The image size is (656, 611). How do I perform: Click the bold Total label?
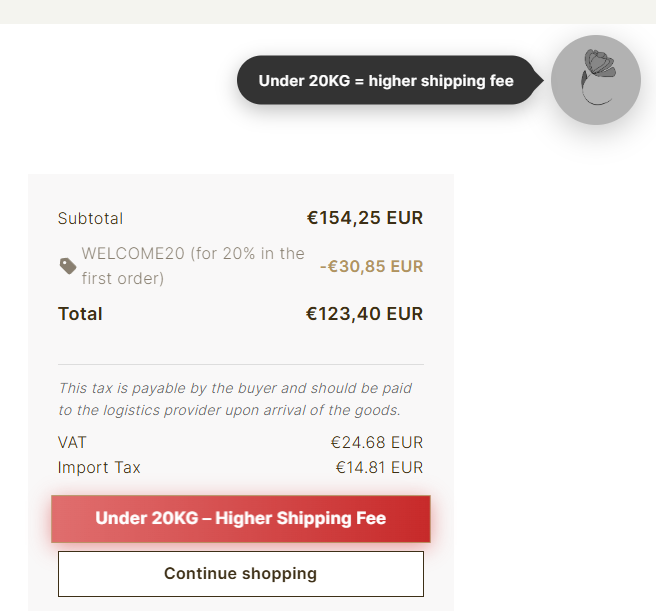[x=80, y=314]
